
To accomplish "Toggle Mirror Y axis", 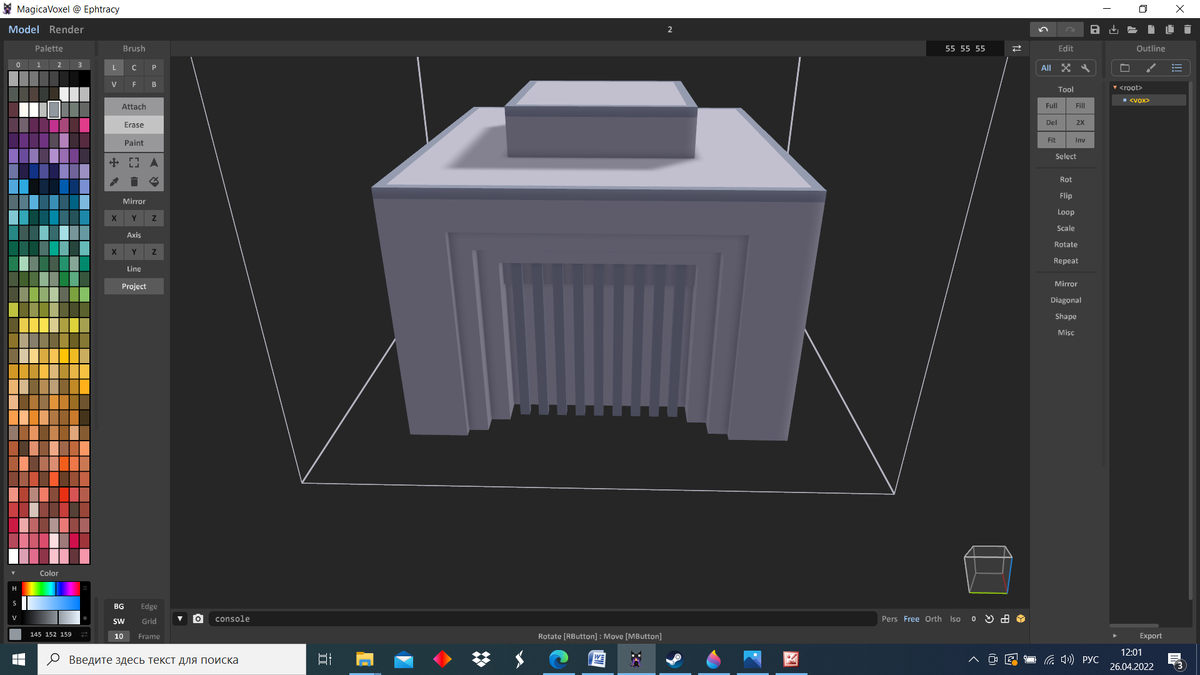I will point(134,218).
